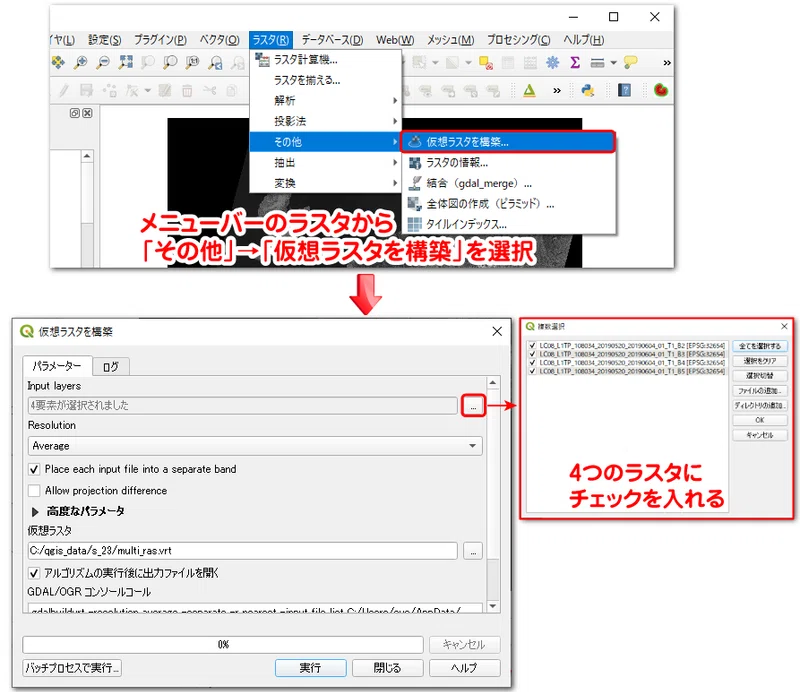Toggle 'Place each input file into a separate band'
The width and height of the screenshot is (800, 692).
click(x=34, y=469)
